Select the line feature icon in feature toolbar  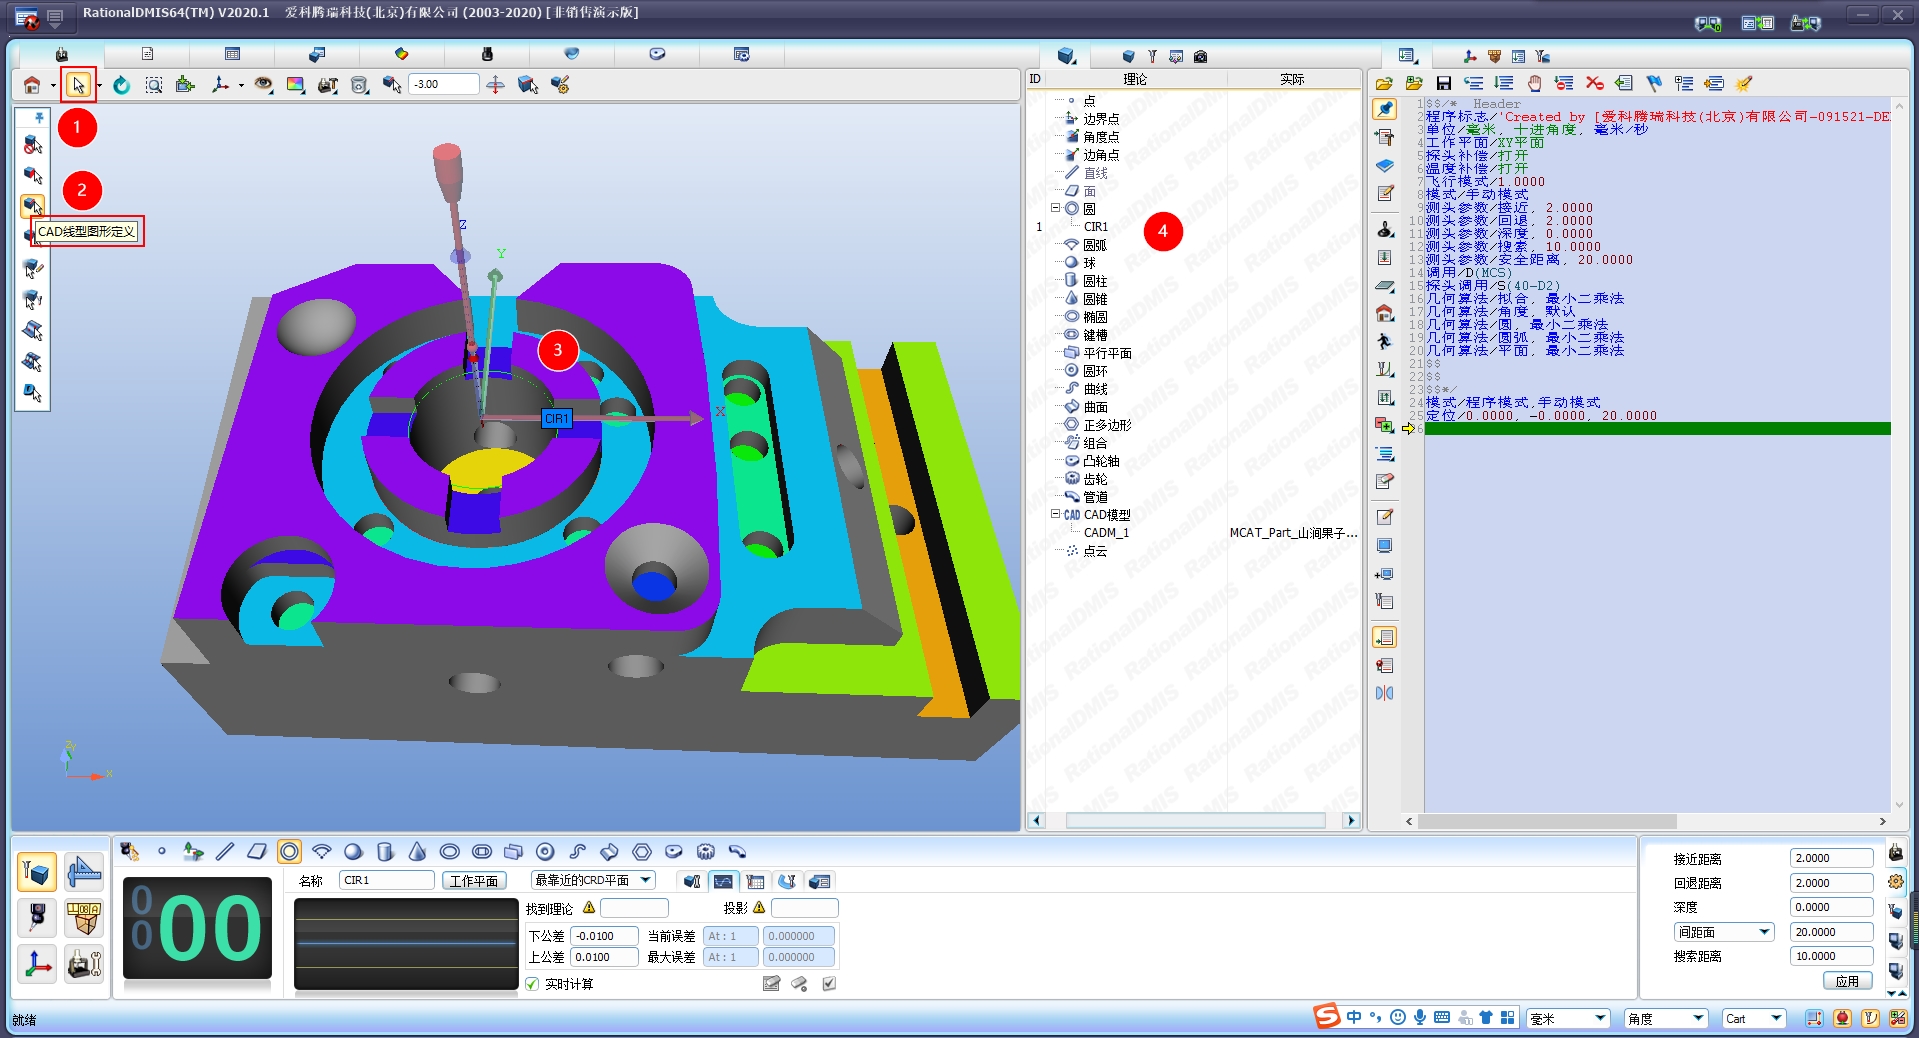tap(225, 851)
